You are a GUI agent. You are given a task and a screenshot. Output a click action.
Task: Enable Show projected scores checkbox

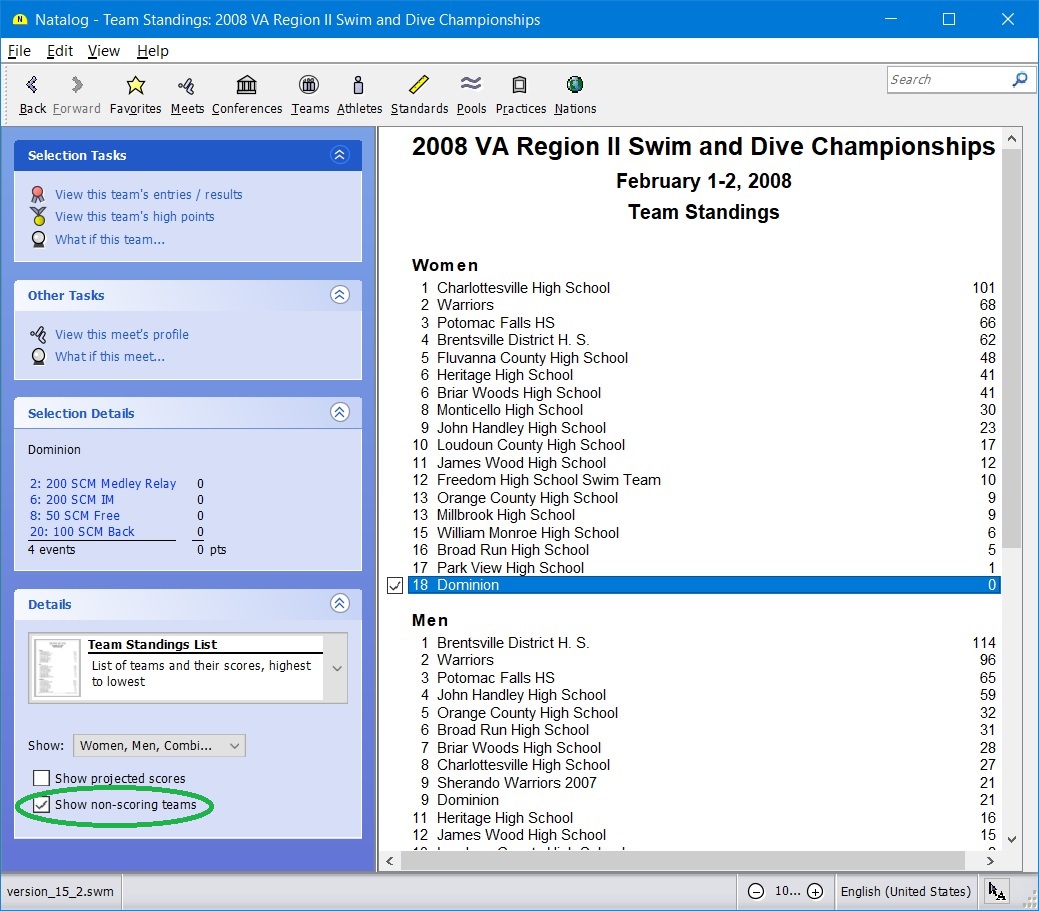coord(42,778)
